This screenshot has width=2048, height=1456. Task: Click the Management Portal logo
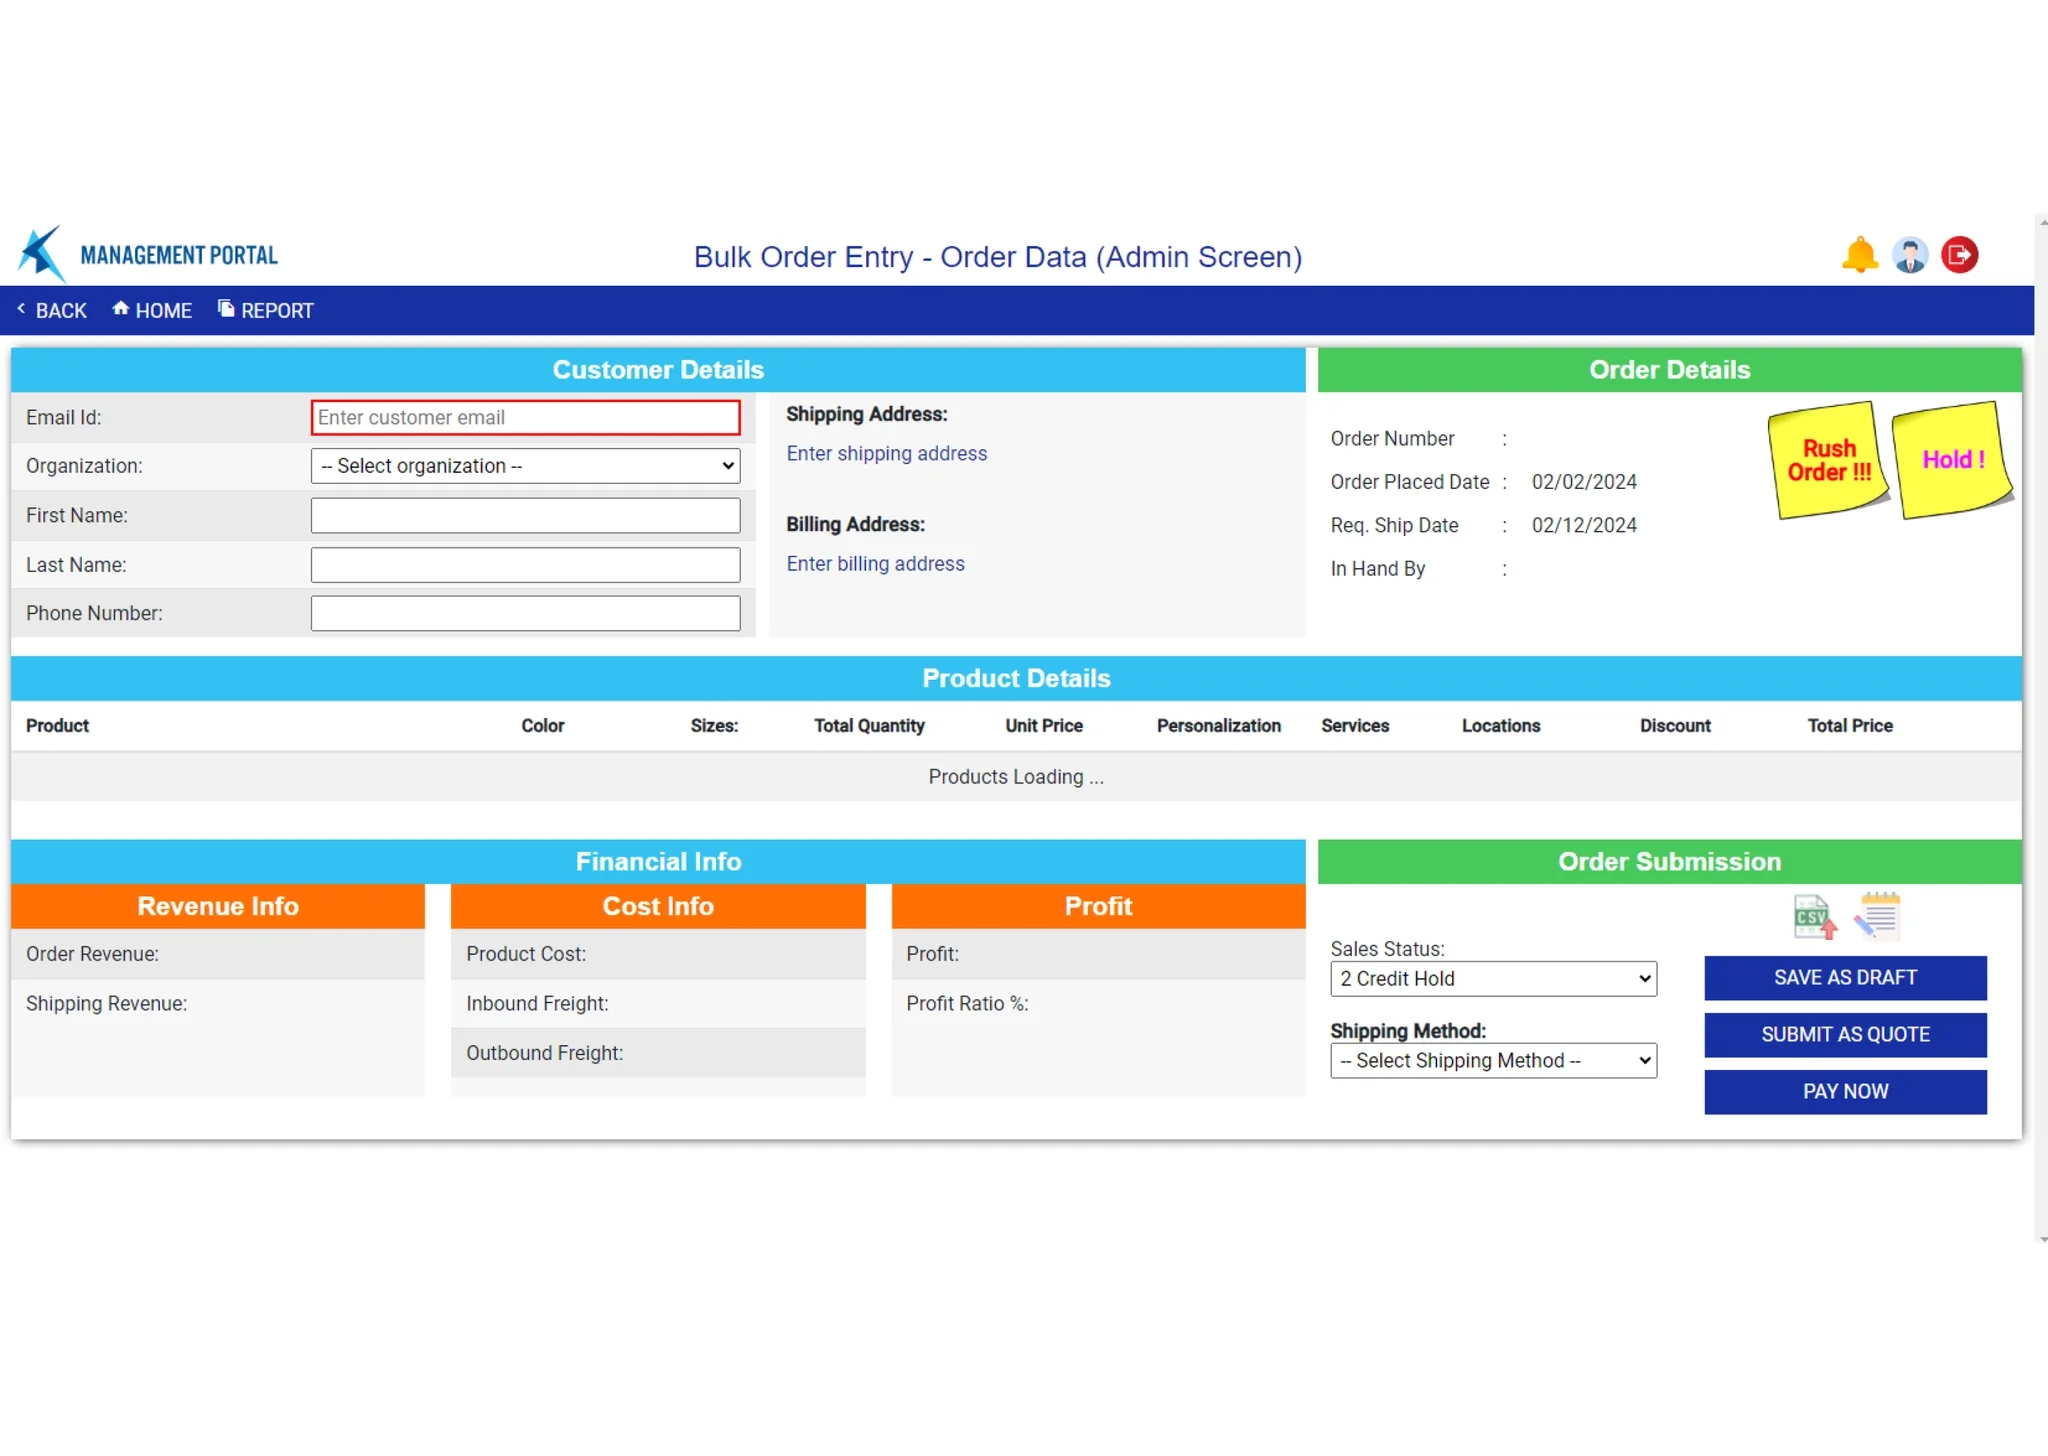point(148,254)
